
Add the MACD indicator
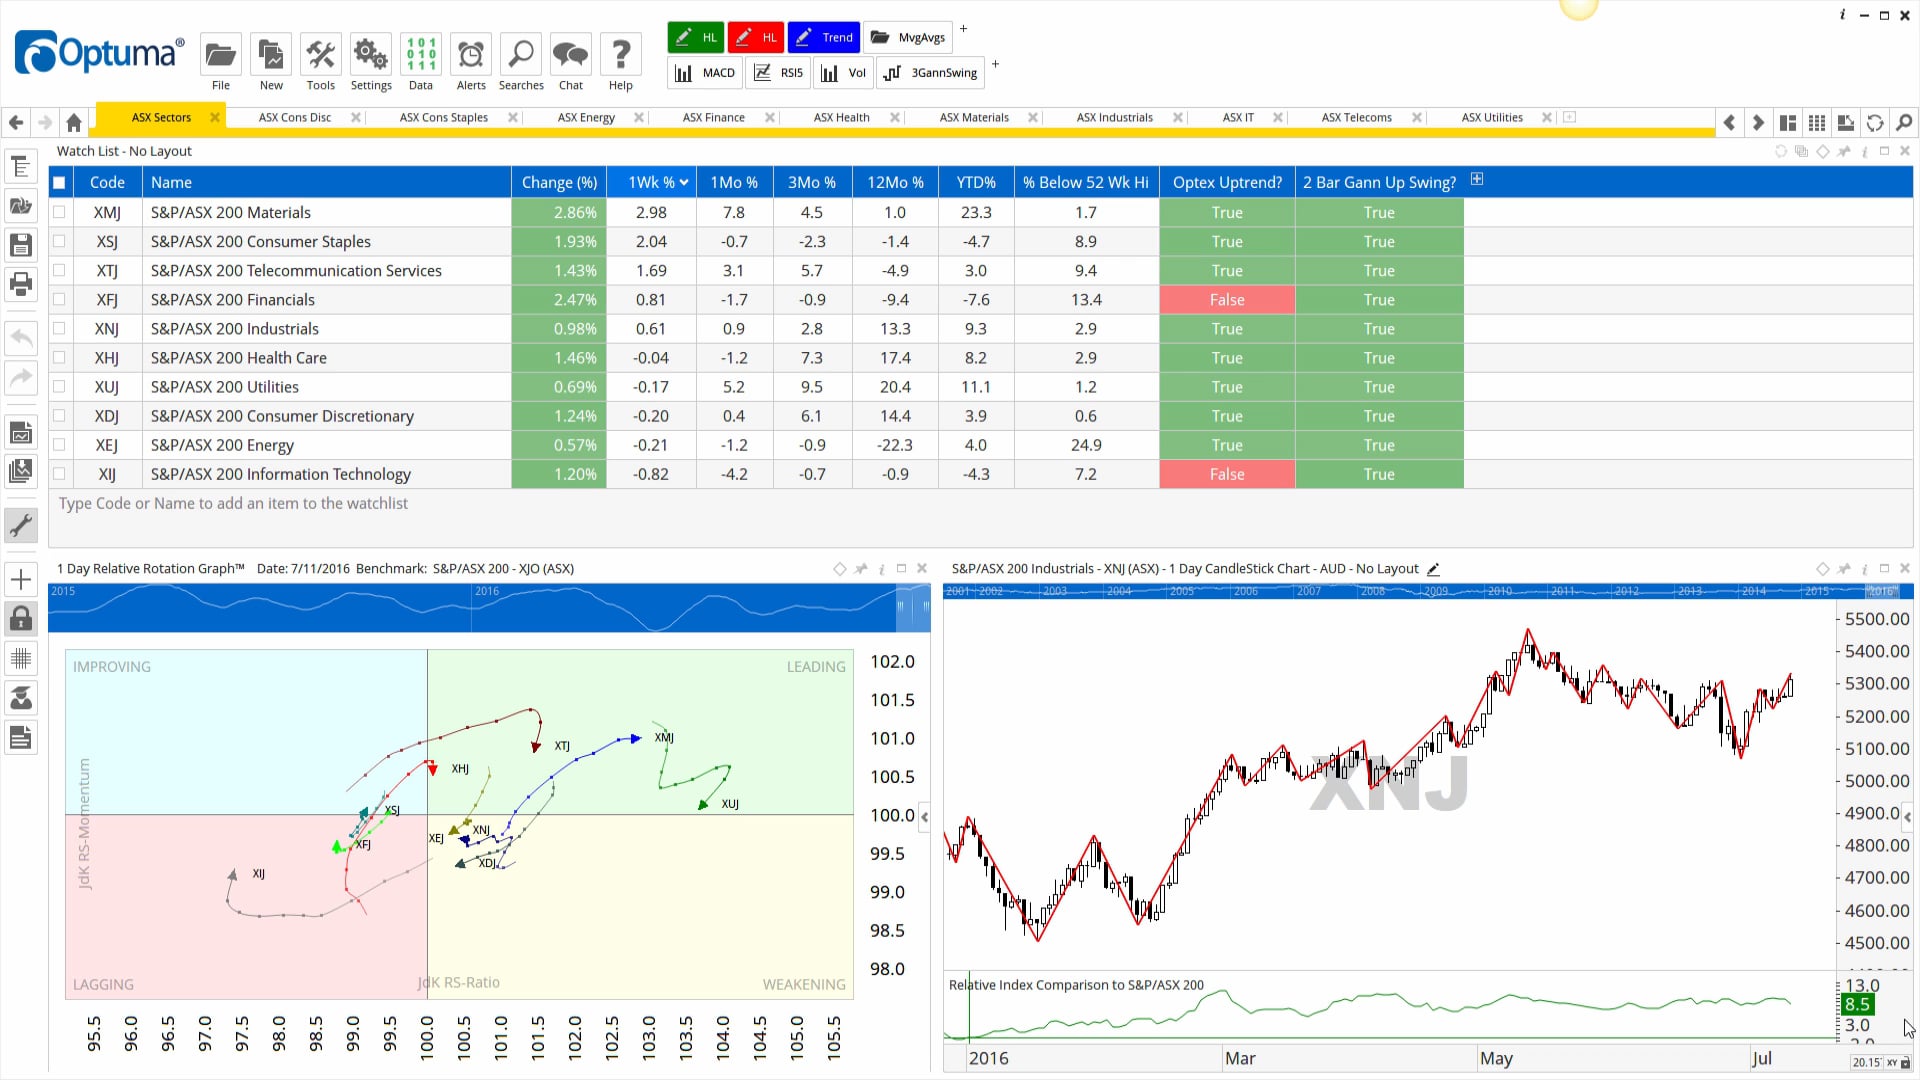click(705, 72)
